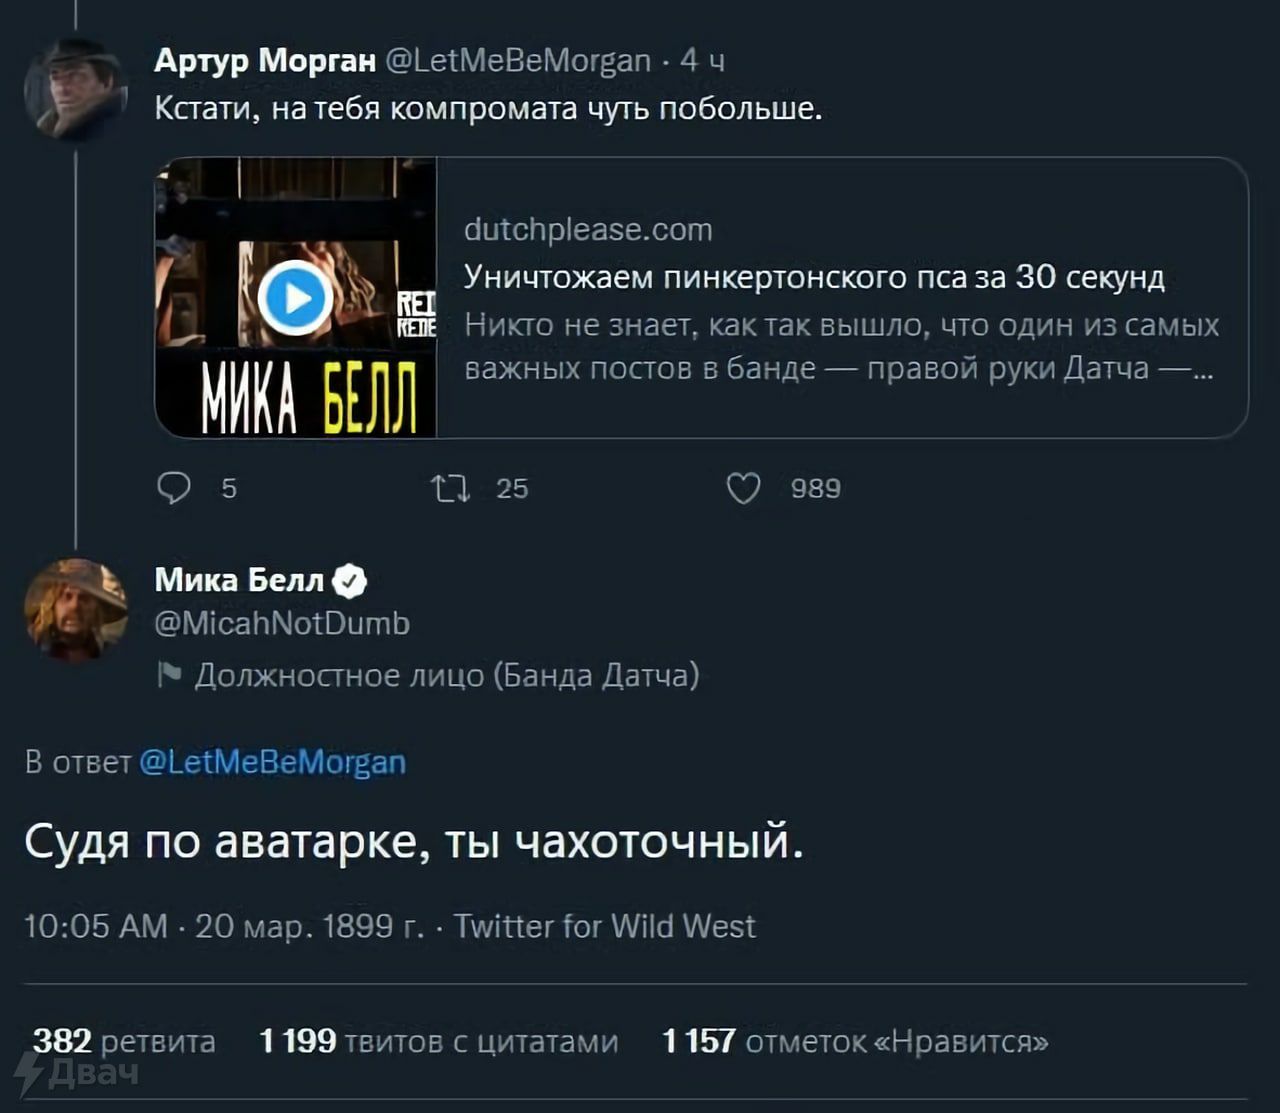This screenshot has height=1113, width=1280.
Task: Click the Должностное лицо (Банда Датча) label
Action: pos(446,676)
